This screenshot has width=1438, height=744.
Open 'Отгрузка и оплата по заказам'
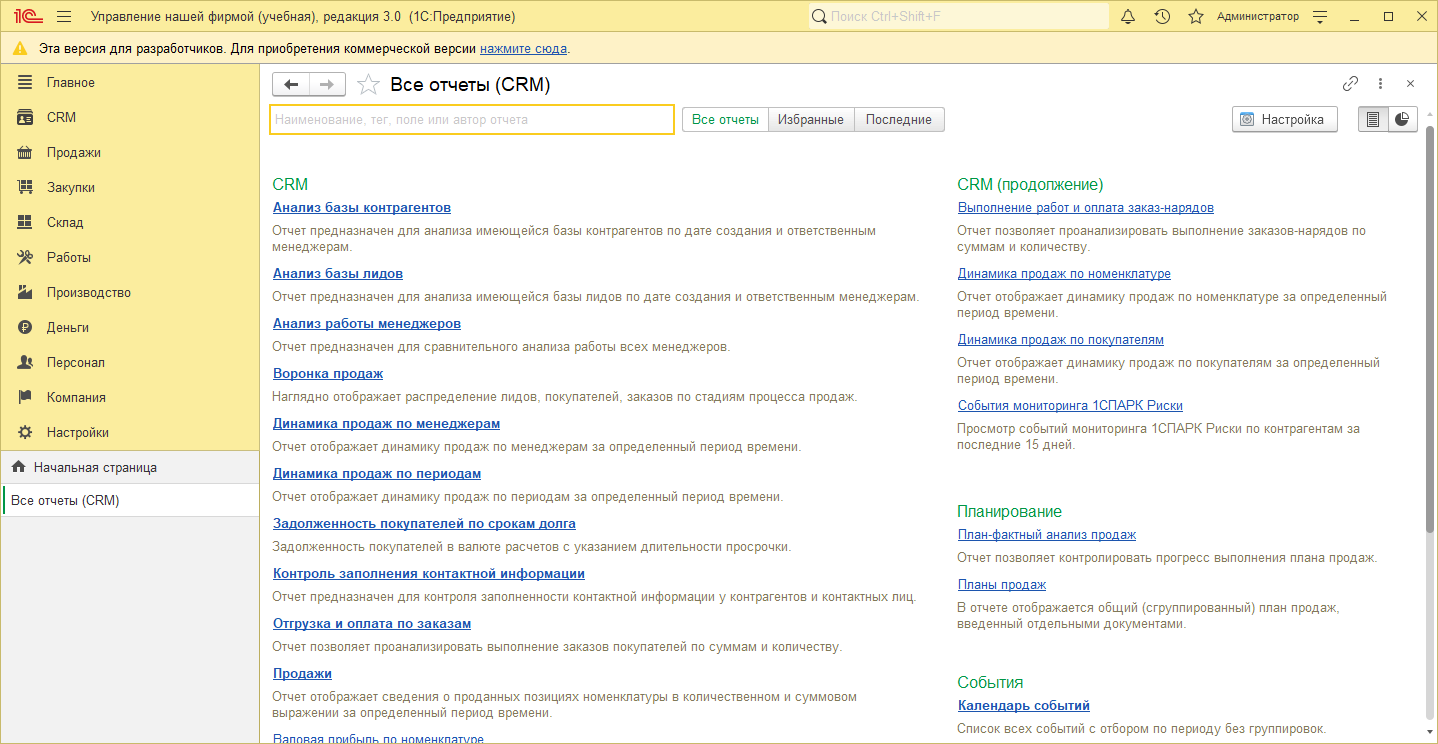tap(372, 624)
